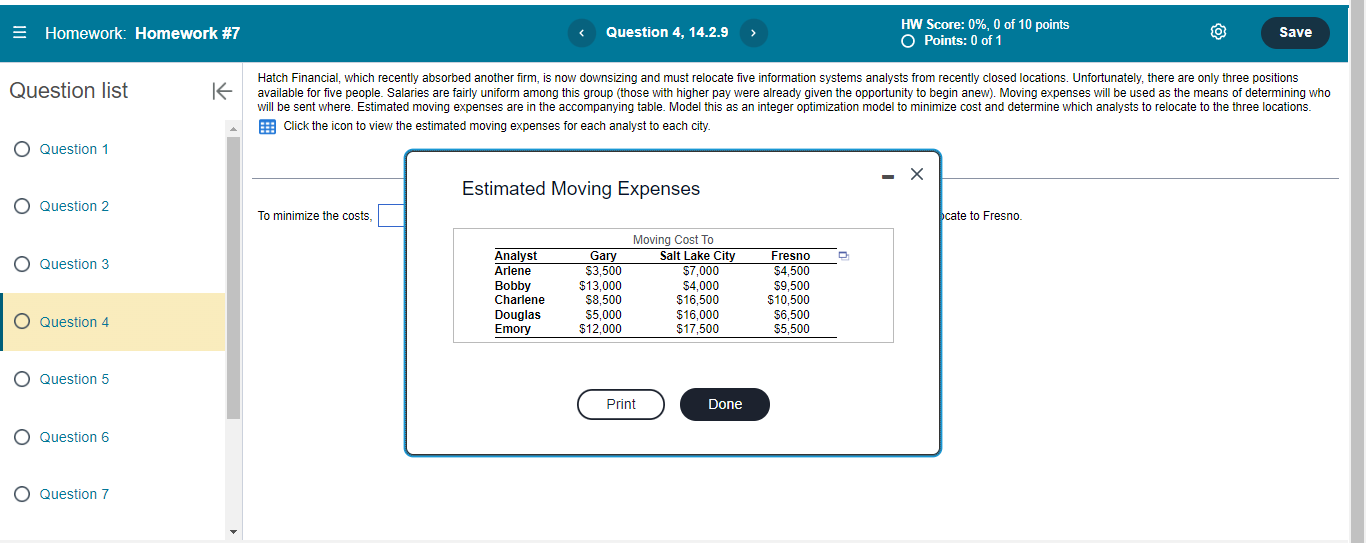Screen dimensions: 1366x543
Task: Click the 'Analyst' column header
Action: (516, 256)
